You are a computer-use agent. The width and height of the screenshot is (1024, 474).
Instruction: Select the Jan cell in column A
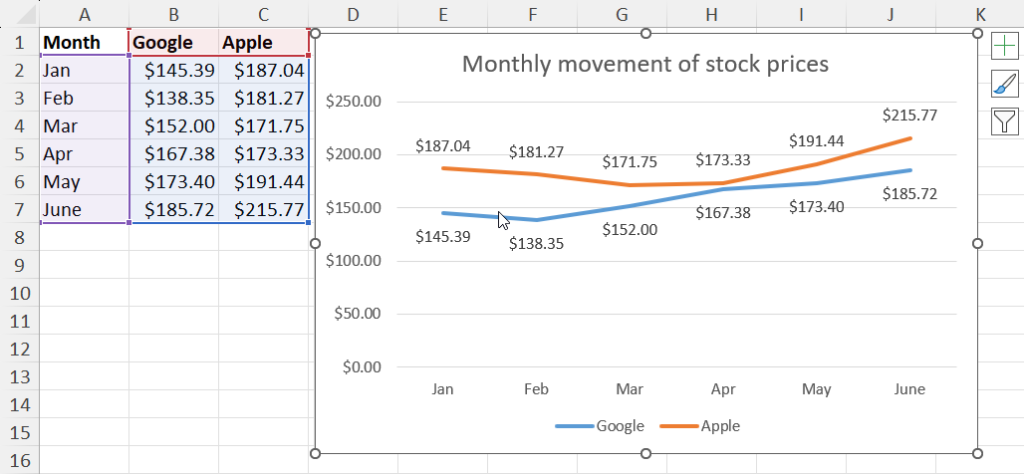point(84,70)
